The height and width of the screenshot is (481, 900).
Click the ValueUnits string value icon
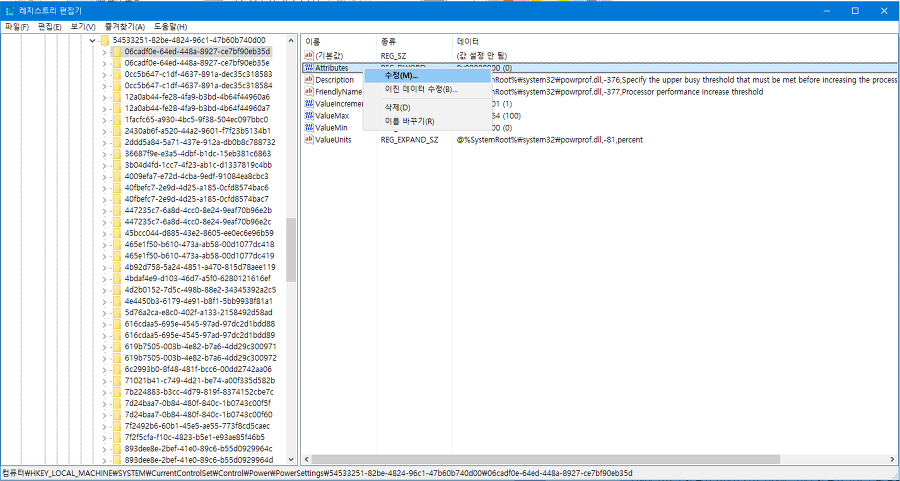pos(310,140)
